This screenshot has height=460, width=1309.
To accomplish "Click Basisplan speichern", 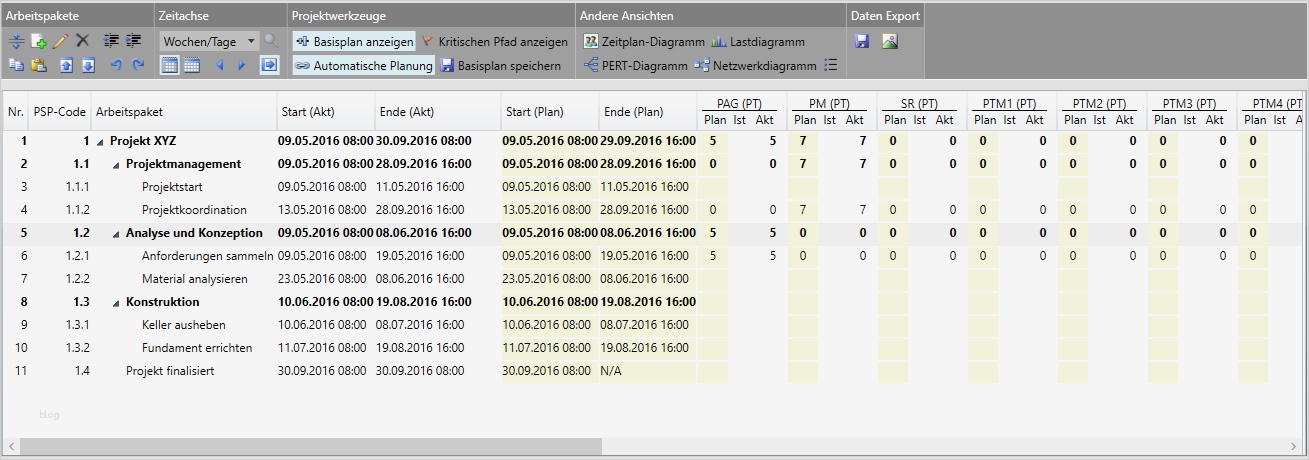I will pyautogui.click(x=501, y=66).
